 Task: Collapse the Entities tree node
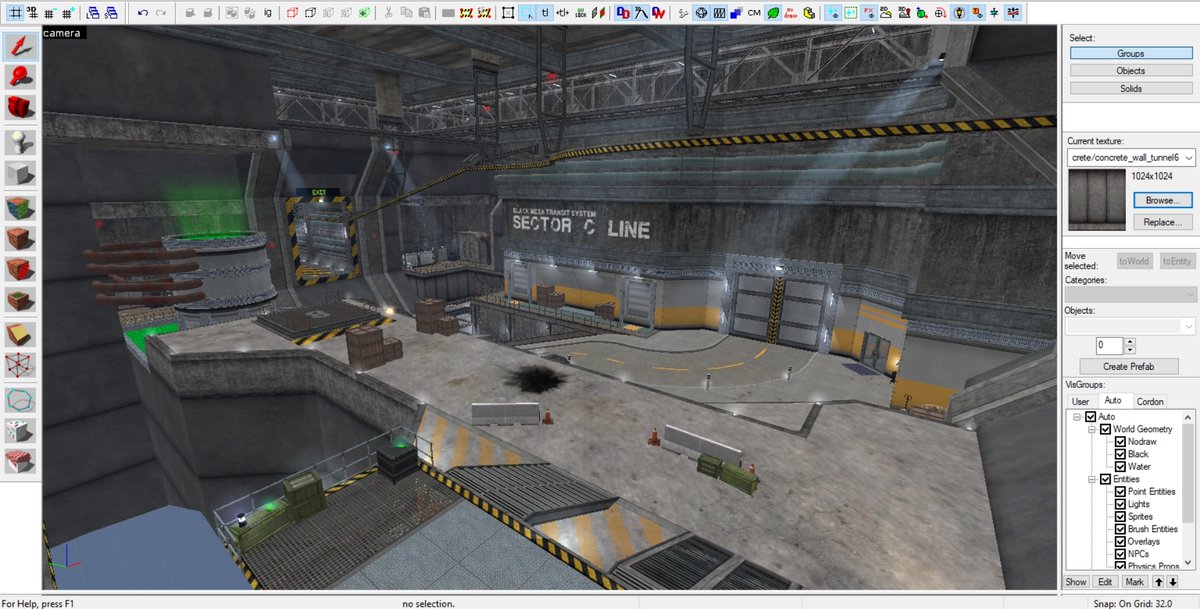(1092, 479)
